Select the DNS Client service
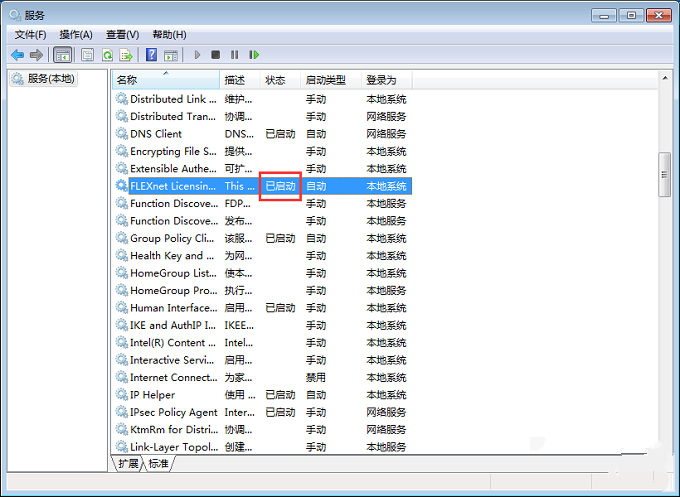Screen dimensions: 680x497 (262, 134)
